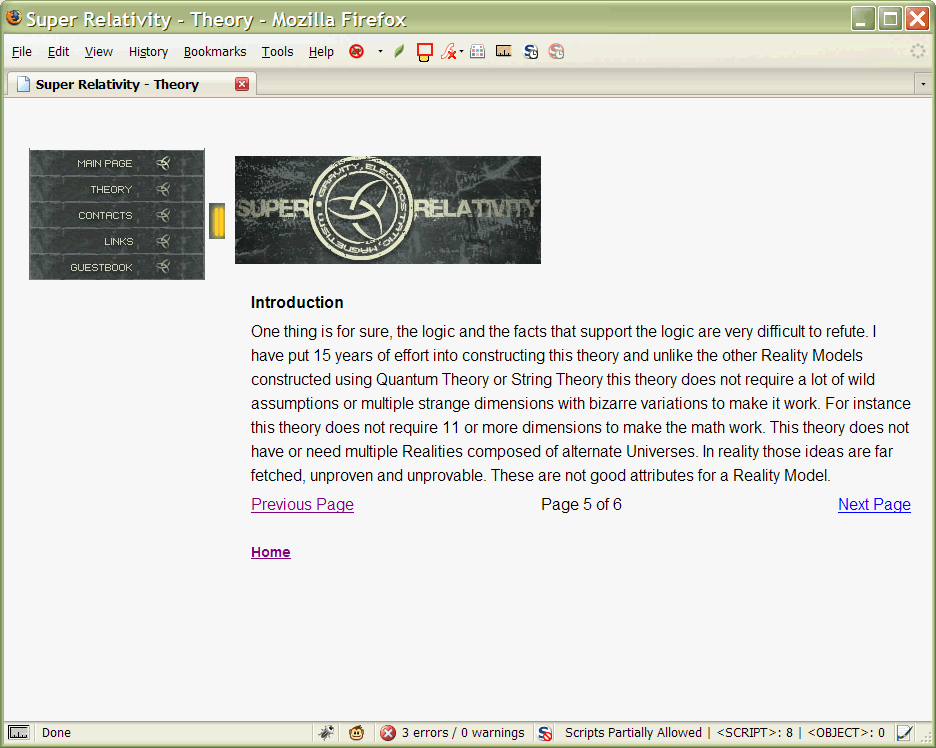Screen dimensions: 936x748
Task: Click 'Scripts Partially Allowed' status text
Action: (x=633, y=732)
